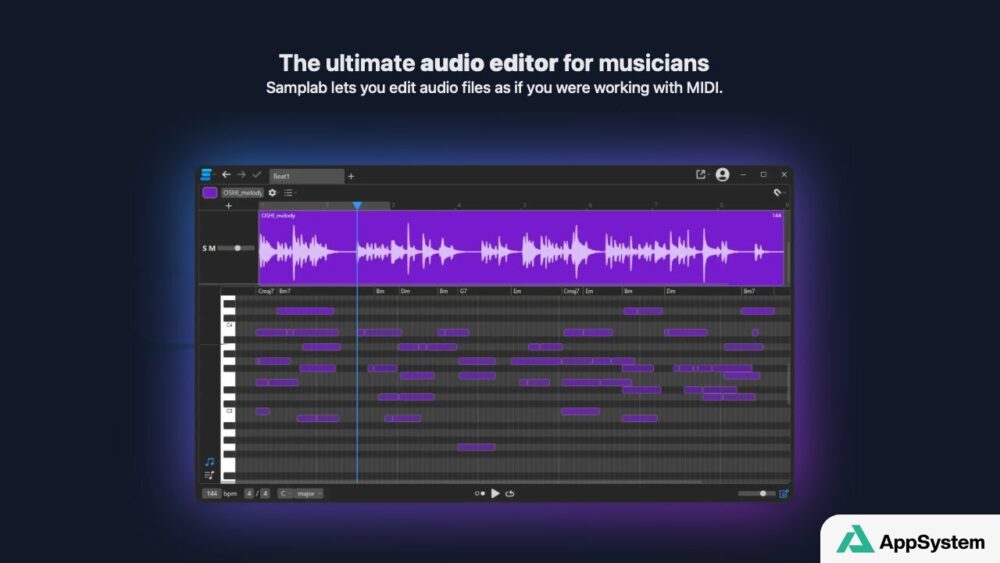The width and height of the screenshot is (1000, 563).
Task: Open the user account profile icon
Action: 722,174
